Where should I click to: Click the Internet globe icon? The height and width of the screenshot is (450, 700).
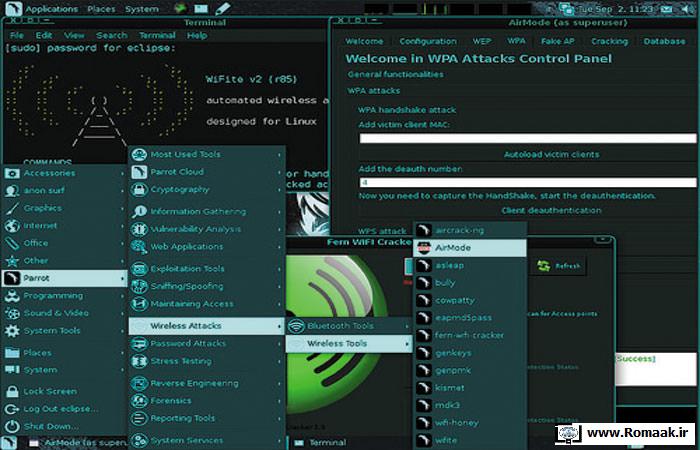[12, 225]
